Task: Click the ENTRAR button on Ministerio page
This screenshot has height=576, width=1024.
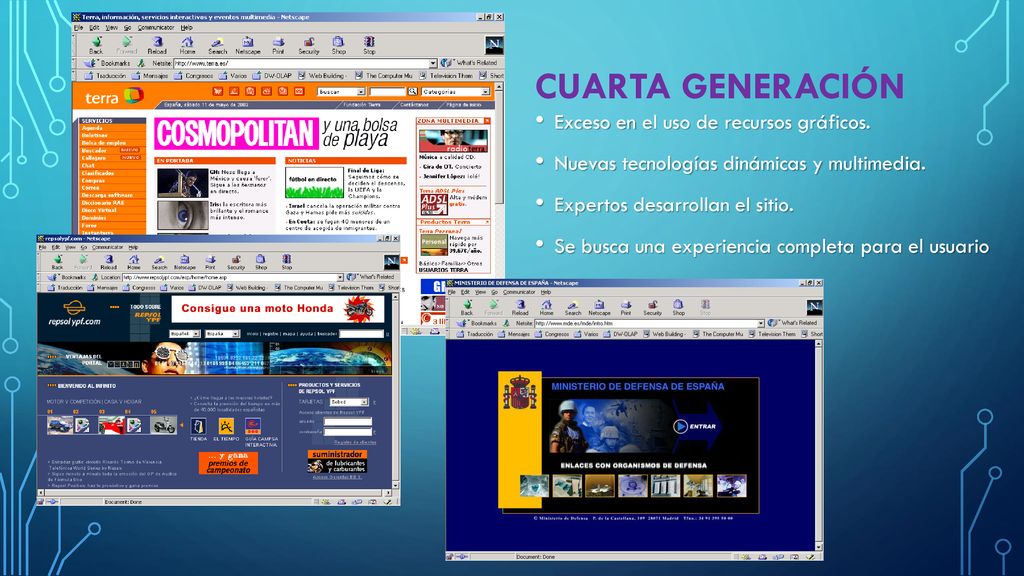Action: (696, 426)
